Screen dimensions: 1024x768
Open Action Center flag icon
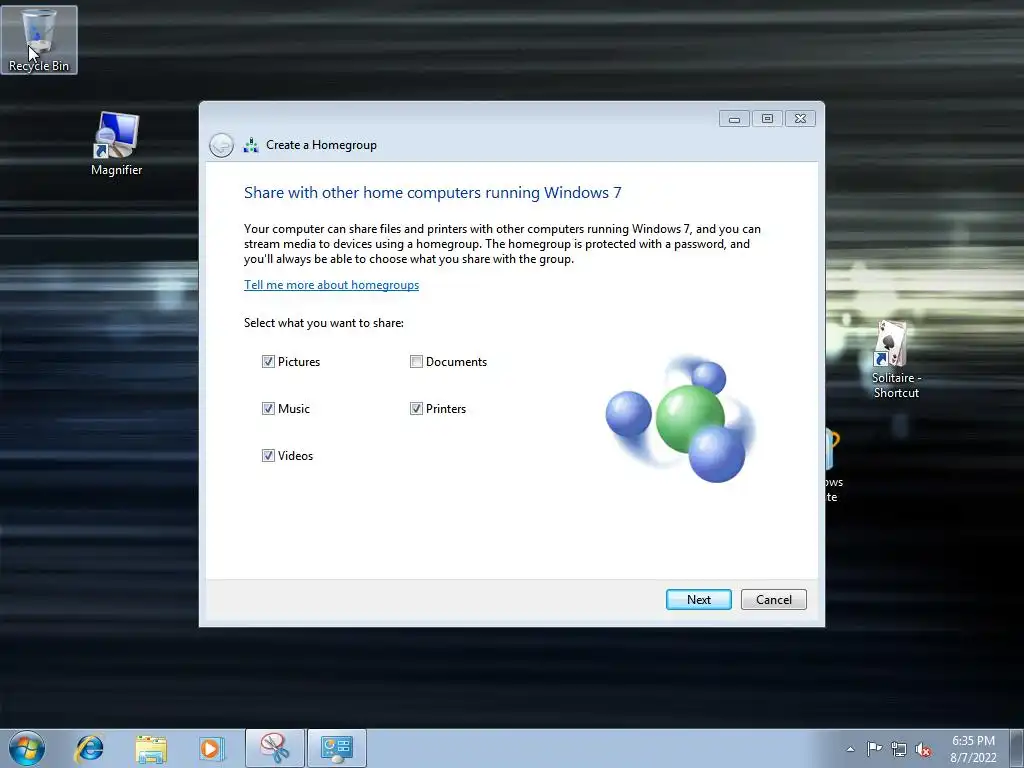(874, 748)
